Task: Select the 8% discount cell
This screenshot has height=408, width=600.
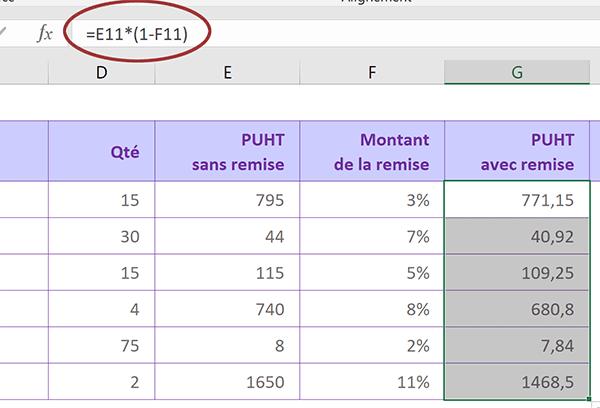Action: 372,308
